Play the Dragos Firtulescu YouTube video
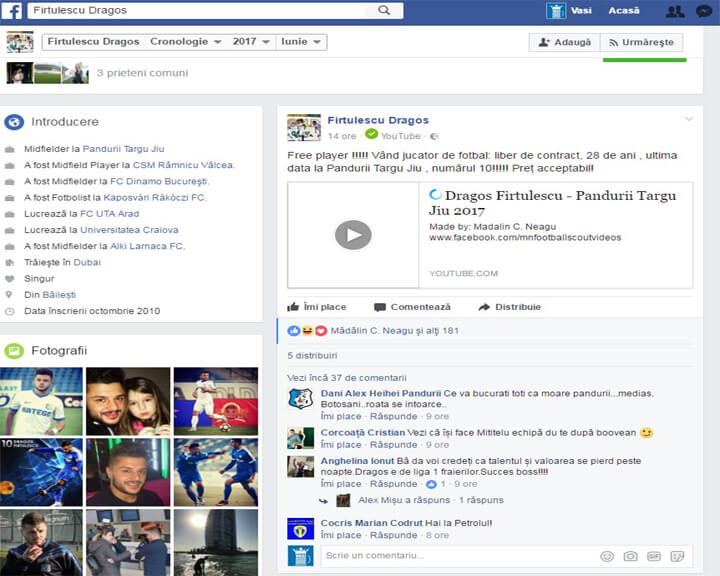The height and width of the screenshot is (576, 720). point(352,235)
